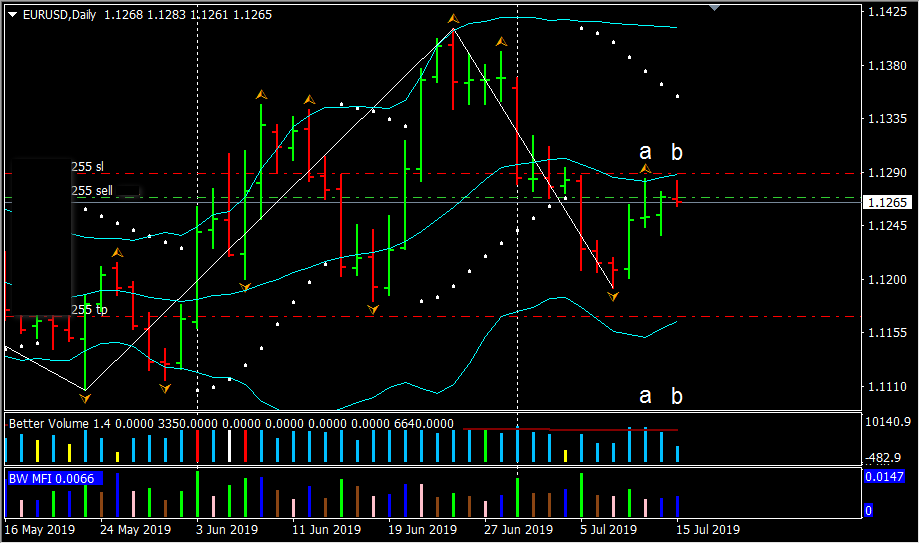
Task: Click the 1.1380 price axis value
Action: (x=887, y=65)
